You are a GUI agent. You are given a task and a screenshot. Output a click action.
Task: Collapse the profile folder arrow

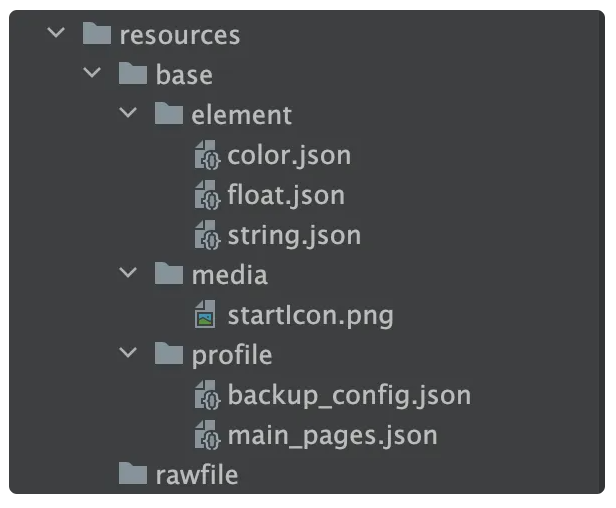pos(128,355)
